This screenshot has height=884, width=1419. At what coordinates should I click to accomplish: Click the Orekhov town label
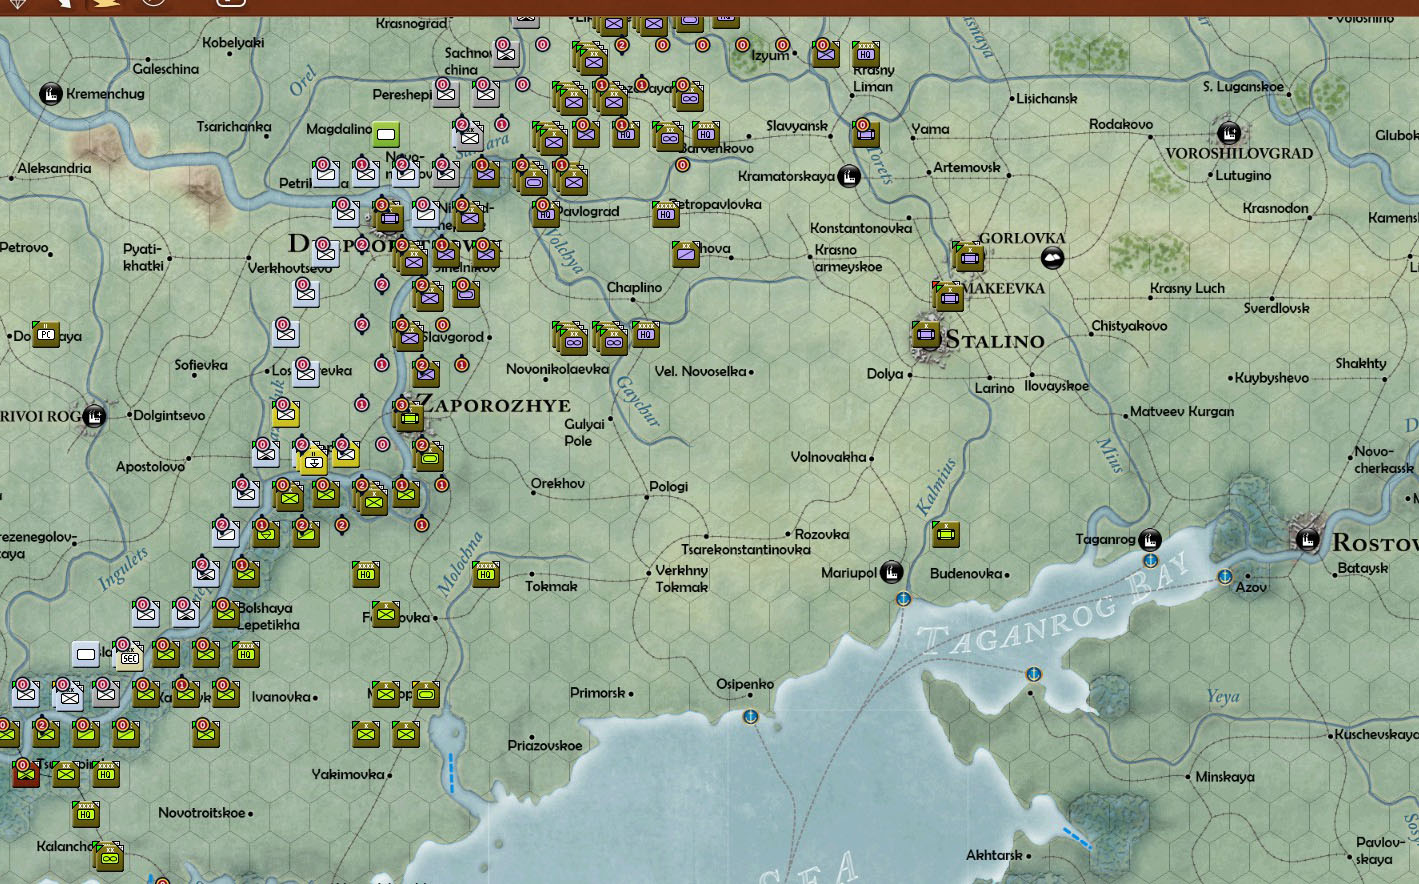click(x=558, y=484)
